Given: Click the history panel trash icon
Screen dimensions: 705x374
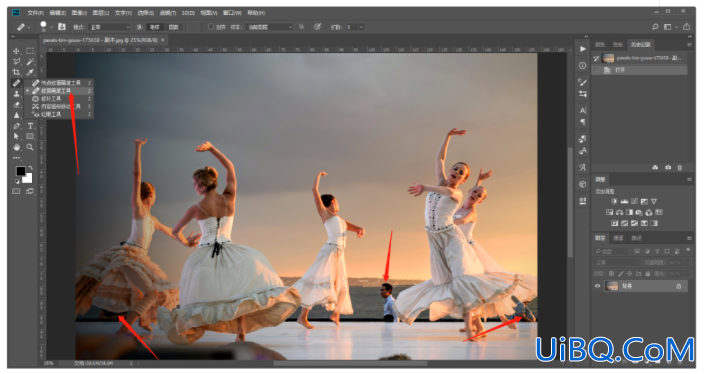Looking at the screenshot, I should pyautogui.click(x=680, y=167).
